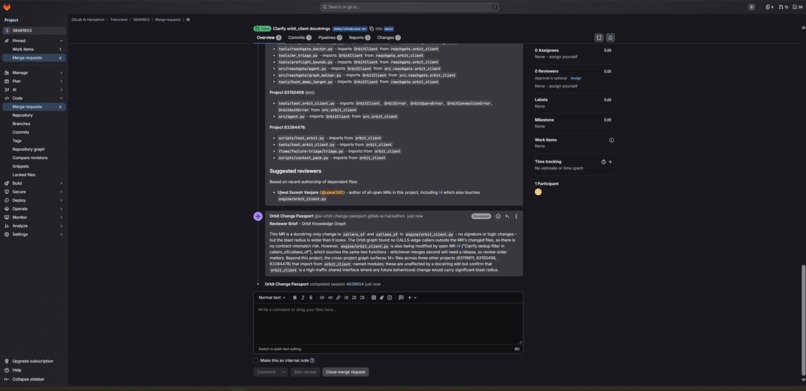Screen dimensions: 806x391
Task: Switch to the Commits tab
Action: pos(300,38)
